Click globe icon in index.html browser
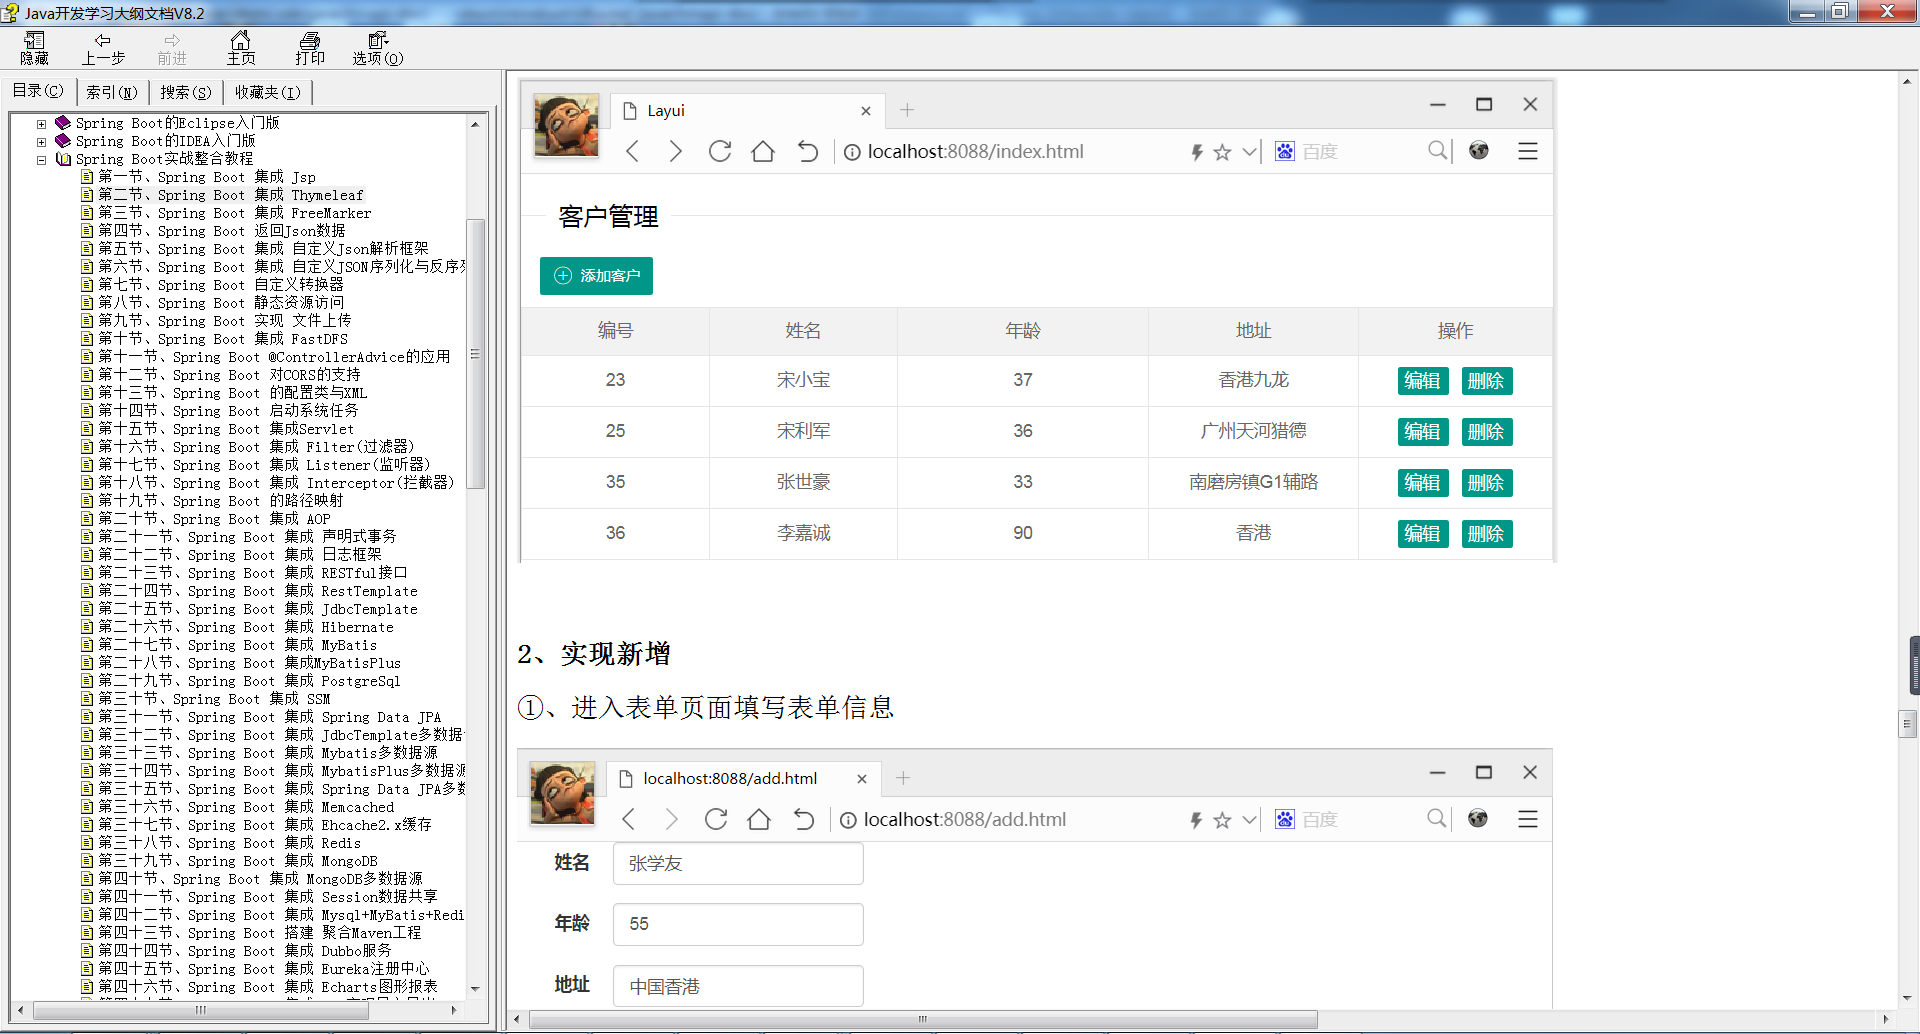Image resolution: width=1920 pixels, height=1034 pixels. click(1479, 151)
